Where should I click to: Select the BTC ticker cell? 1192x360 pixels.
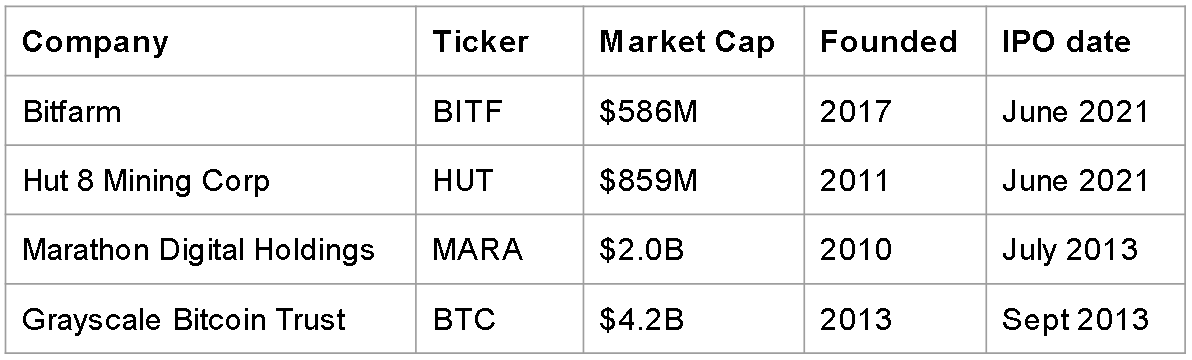[x=499, y=318]
